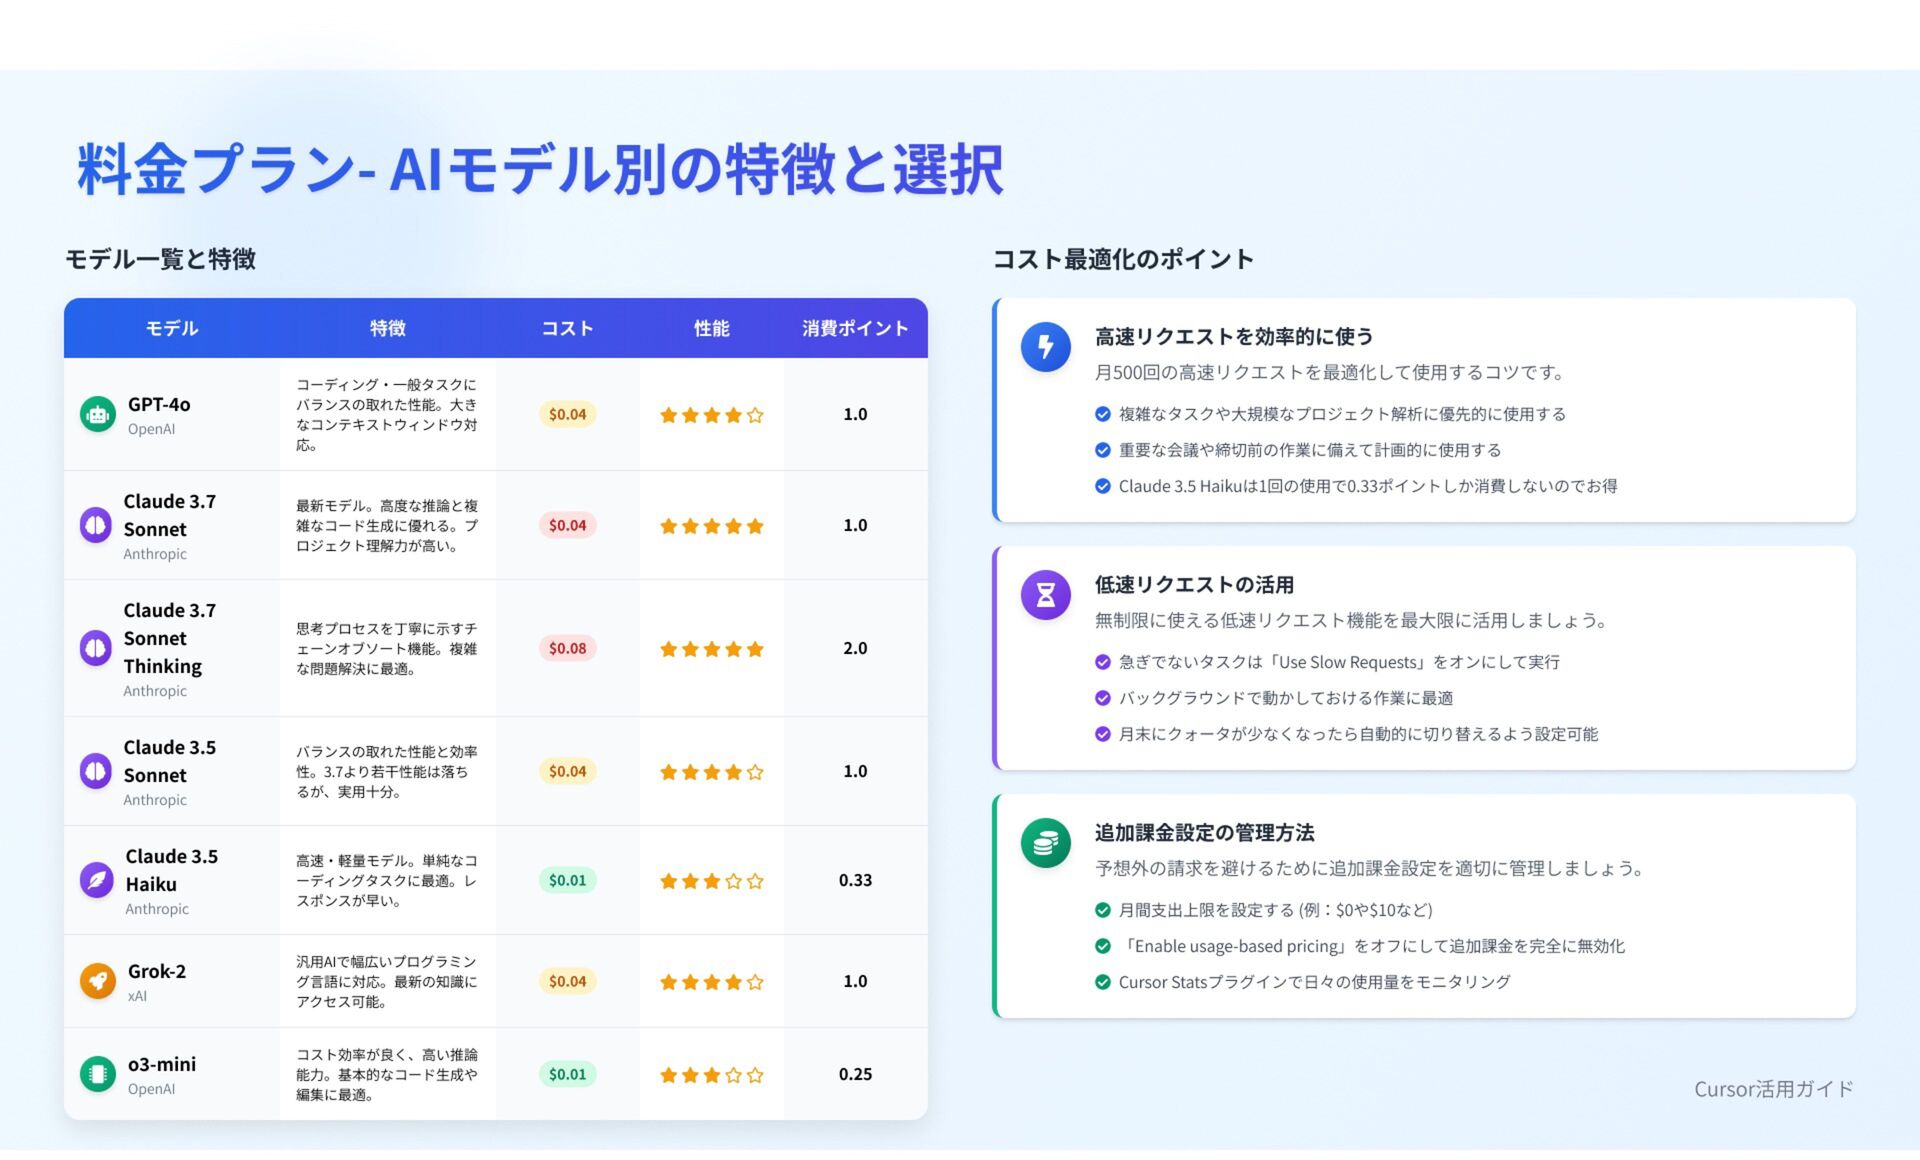
Task: Click the 料金プラン- AIモデル別の特徴と選択 title
Action: 540,168
